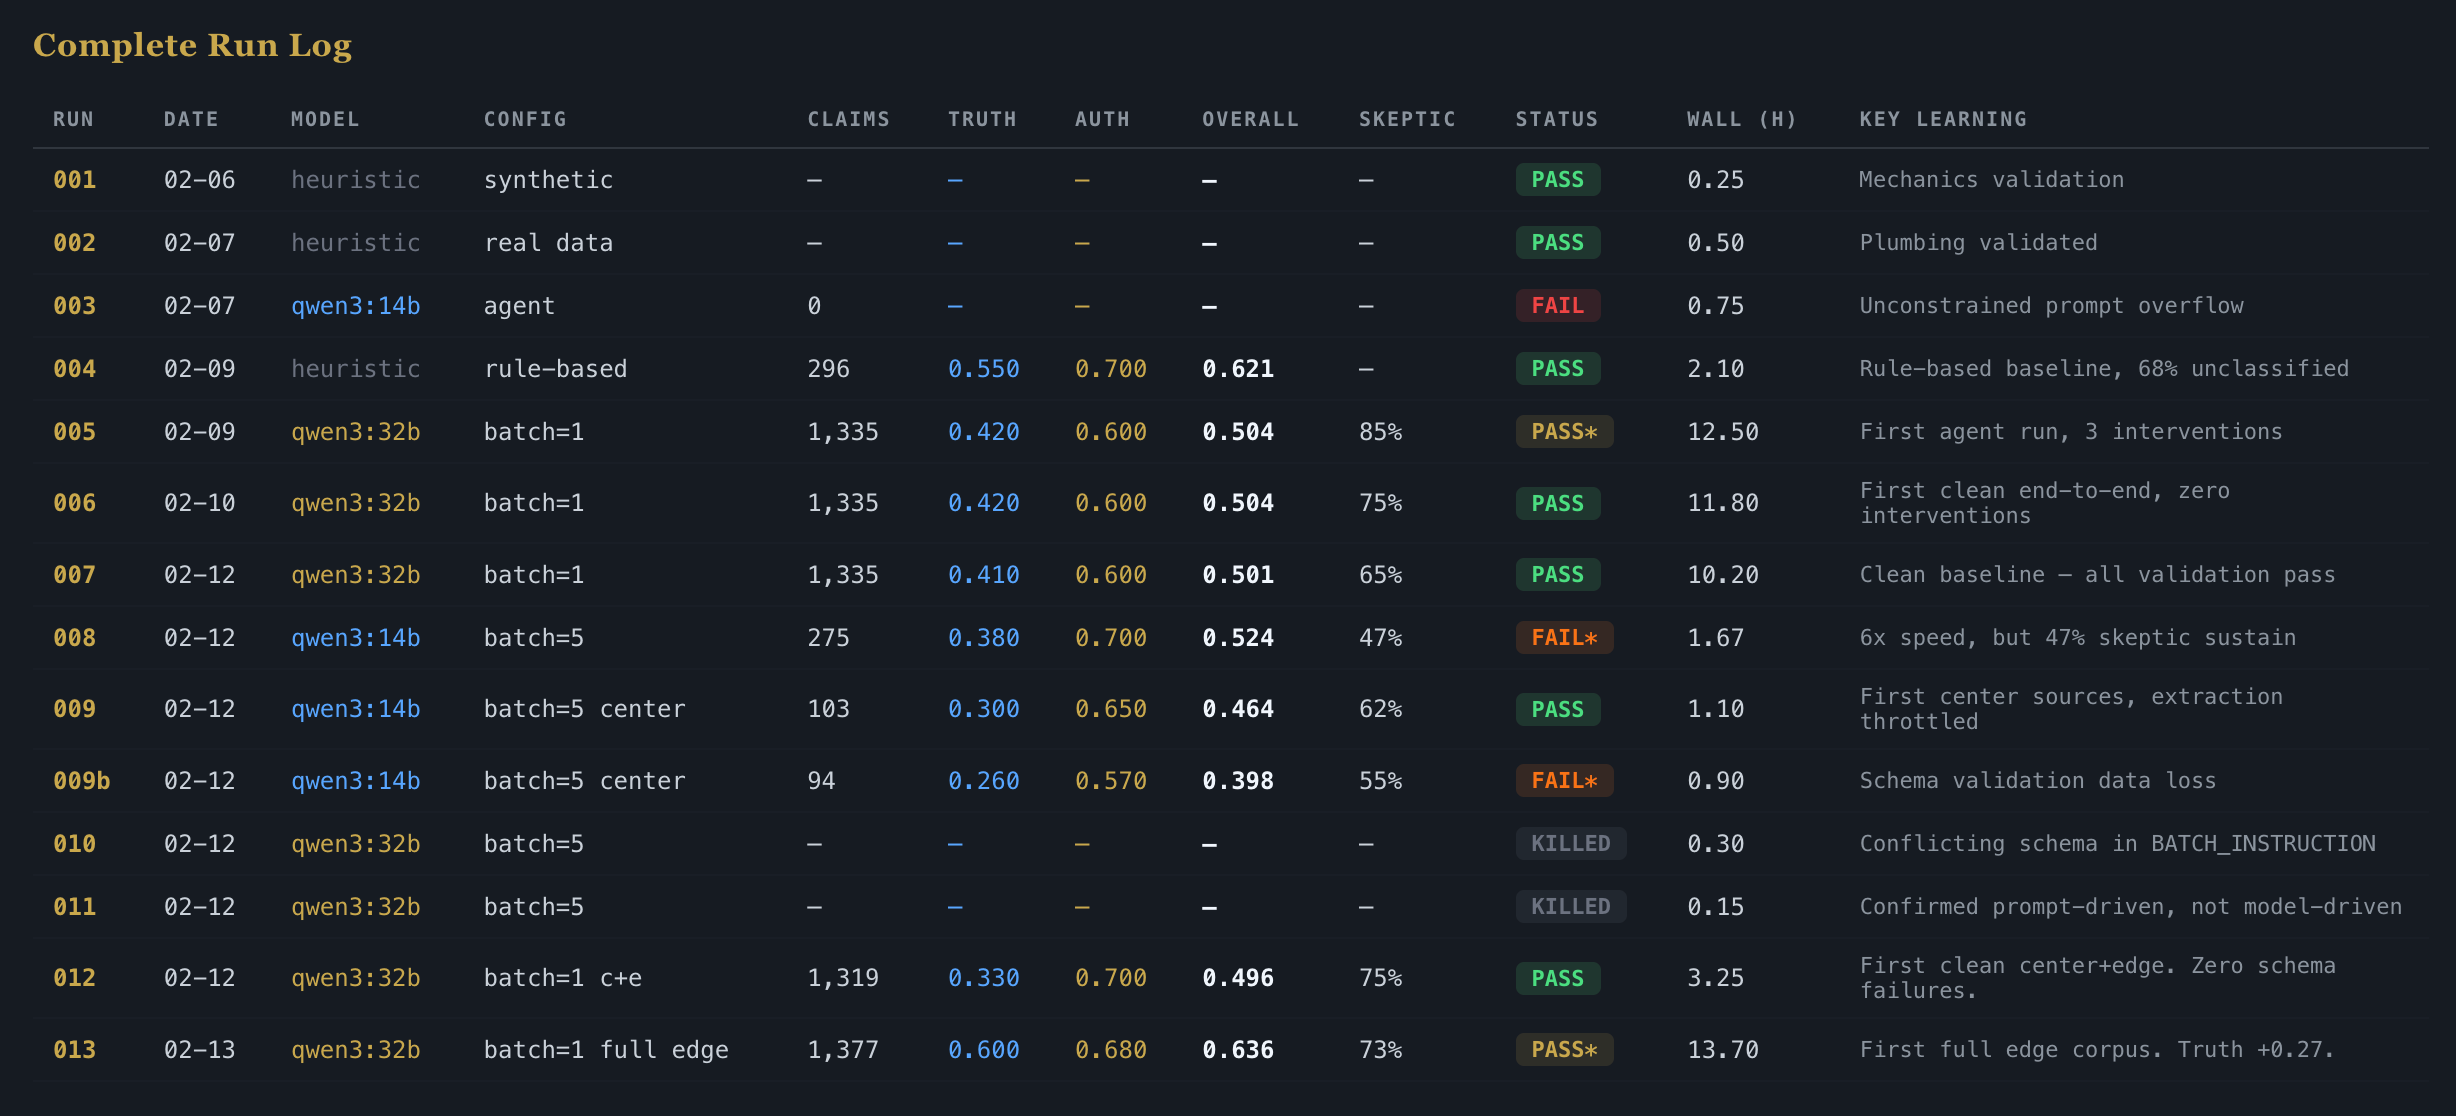Click the Complete Run Log heading
Image resolution: width=2456 pixels, height=1116 pixels.
[x=192, y=45]
